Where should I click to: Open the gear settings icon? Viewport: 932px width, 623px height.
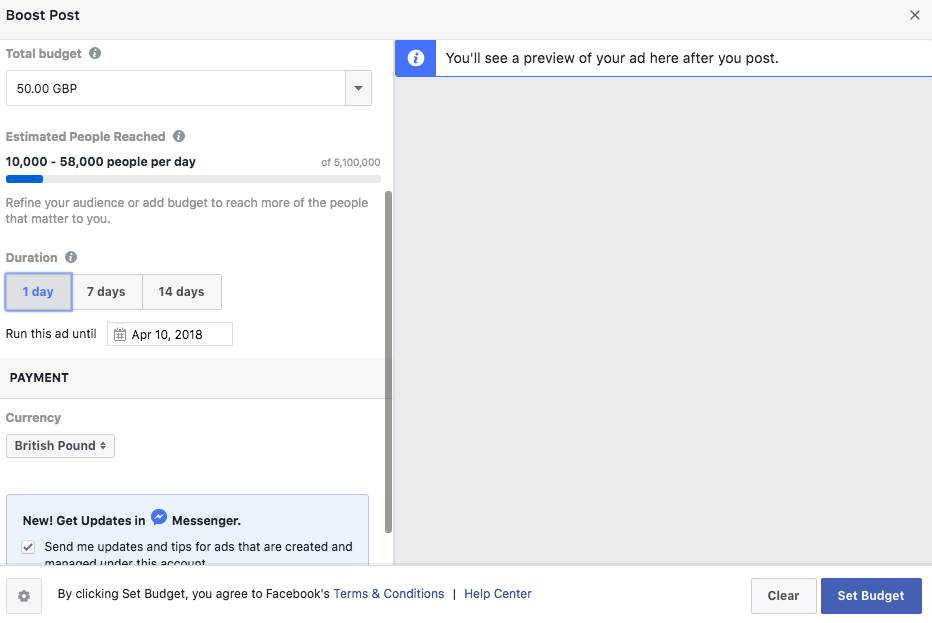pos(24,596)
